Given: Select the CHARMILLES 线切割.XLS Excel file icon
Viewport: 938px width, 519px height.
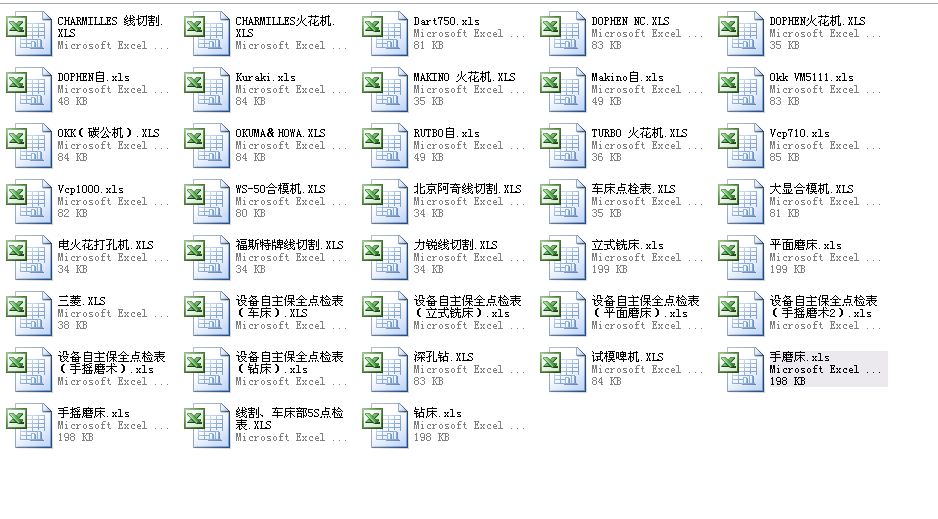Looking at the screenshot, I should 29,33.
